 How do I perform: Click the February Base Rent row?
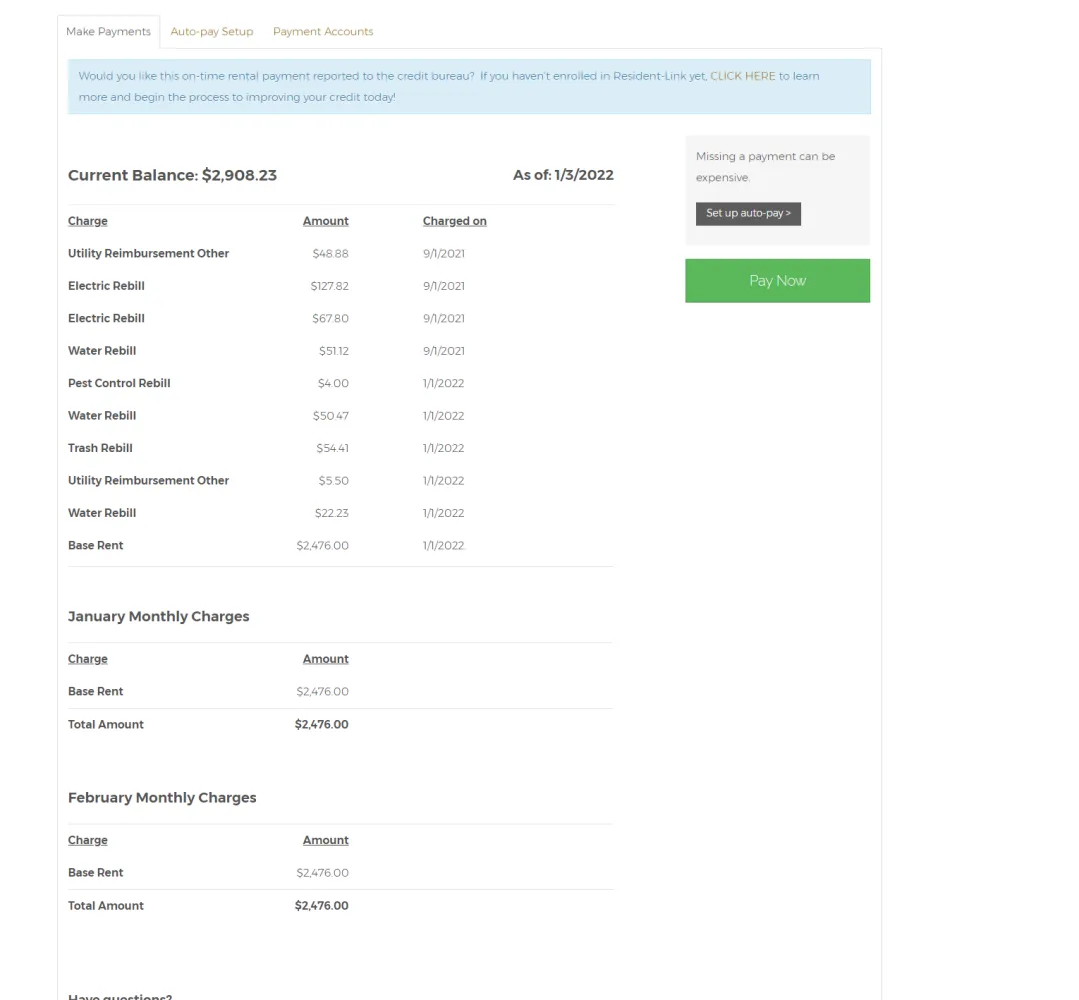tap(341, 873)
